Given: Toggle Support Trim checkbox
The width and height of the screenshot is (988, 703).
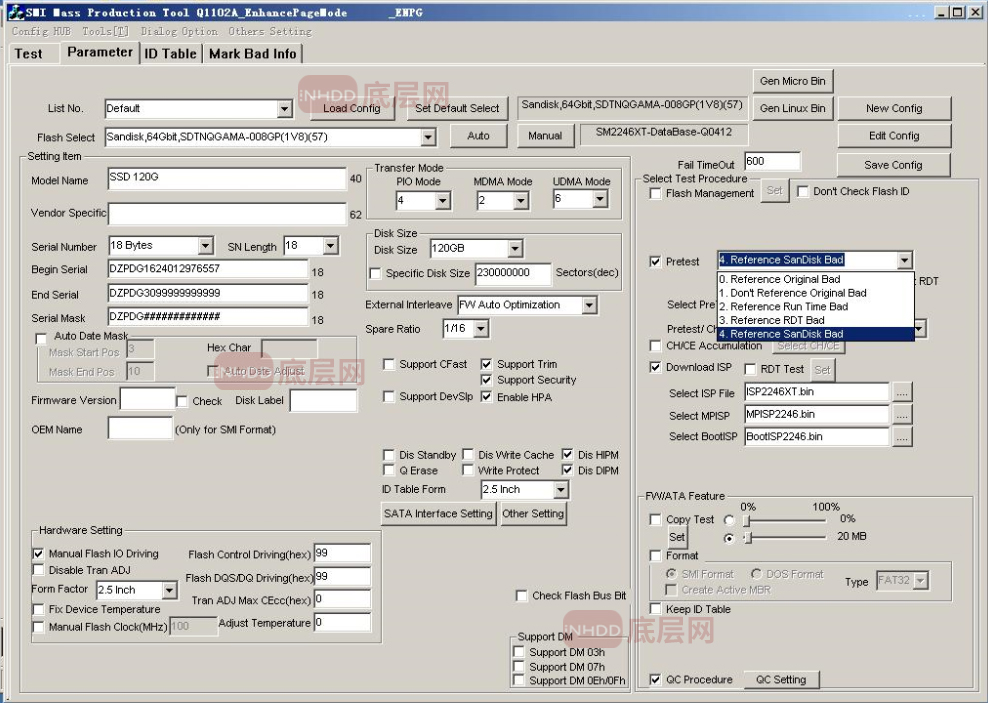Looking at the screenshot, I should pyautogui.click(x=486, y=364).
